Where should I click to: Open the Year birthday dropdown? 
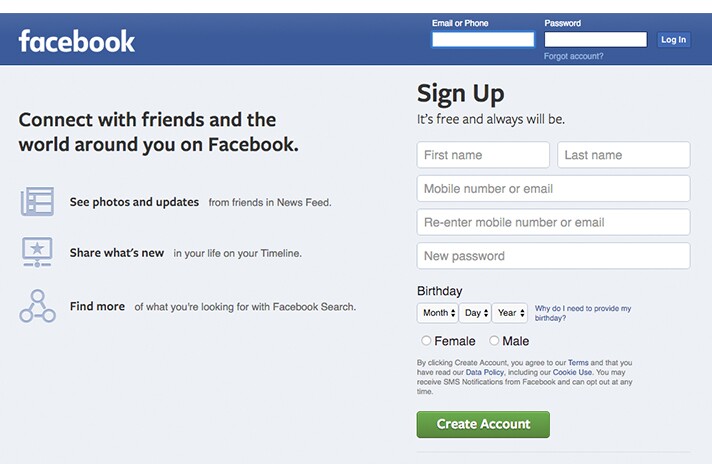(x=510, y=313)
